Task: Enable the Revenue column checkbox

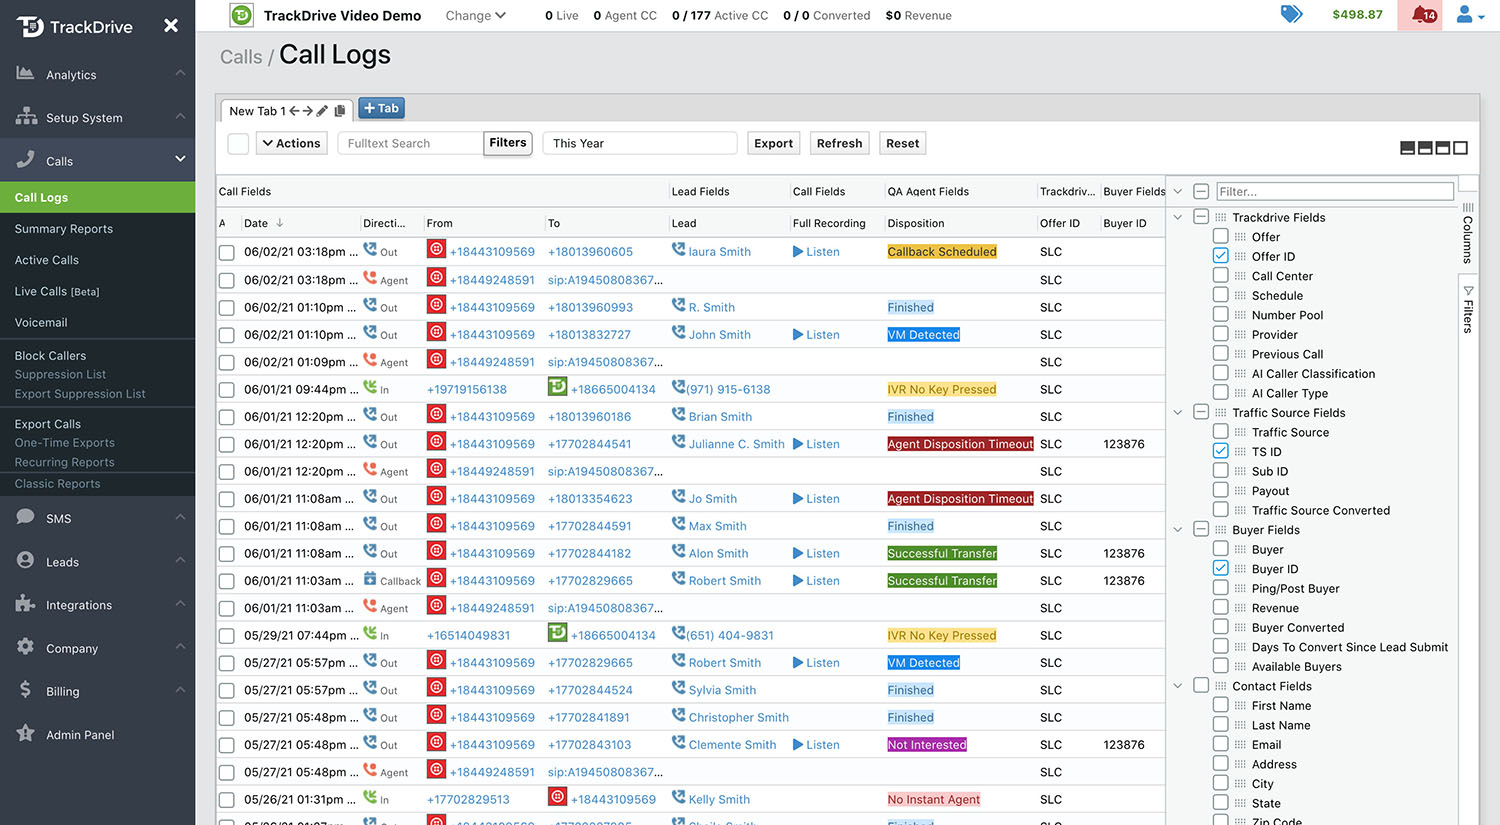Action: point(1220,607)
